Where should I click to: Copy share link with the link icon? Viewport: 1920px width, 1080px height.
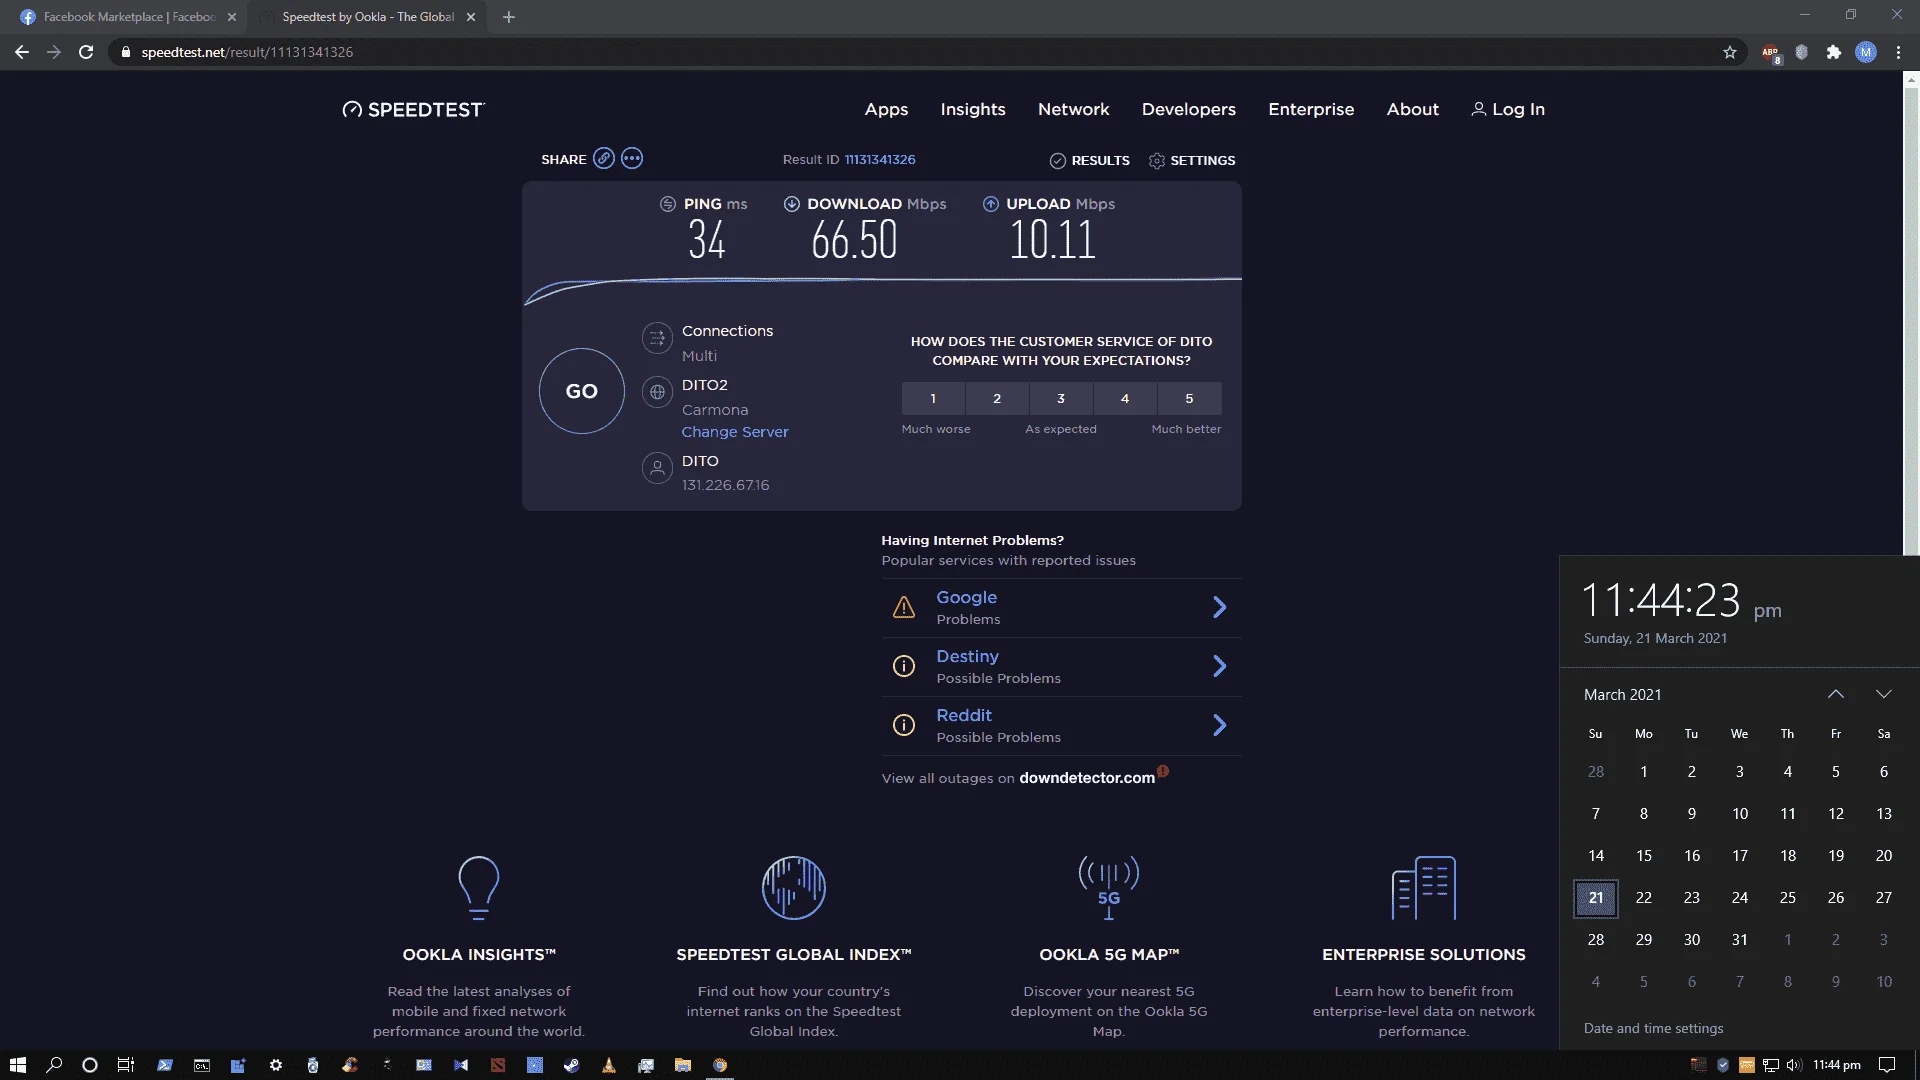[x=603, y=158]
